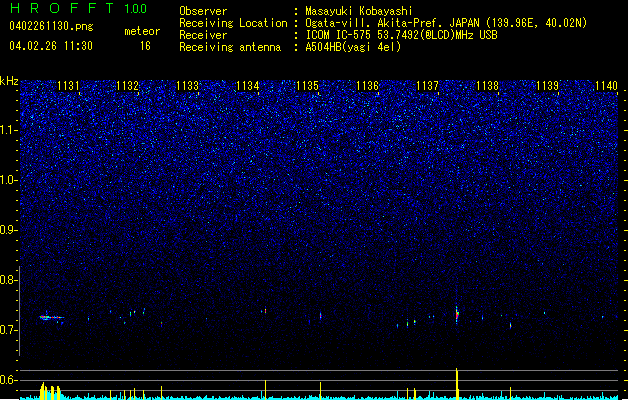Image resolution: width=629 pixels, height=400 pixels.
Task: Click the tallest yellow spike in power graph
Action: (x=457, y=383)
